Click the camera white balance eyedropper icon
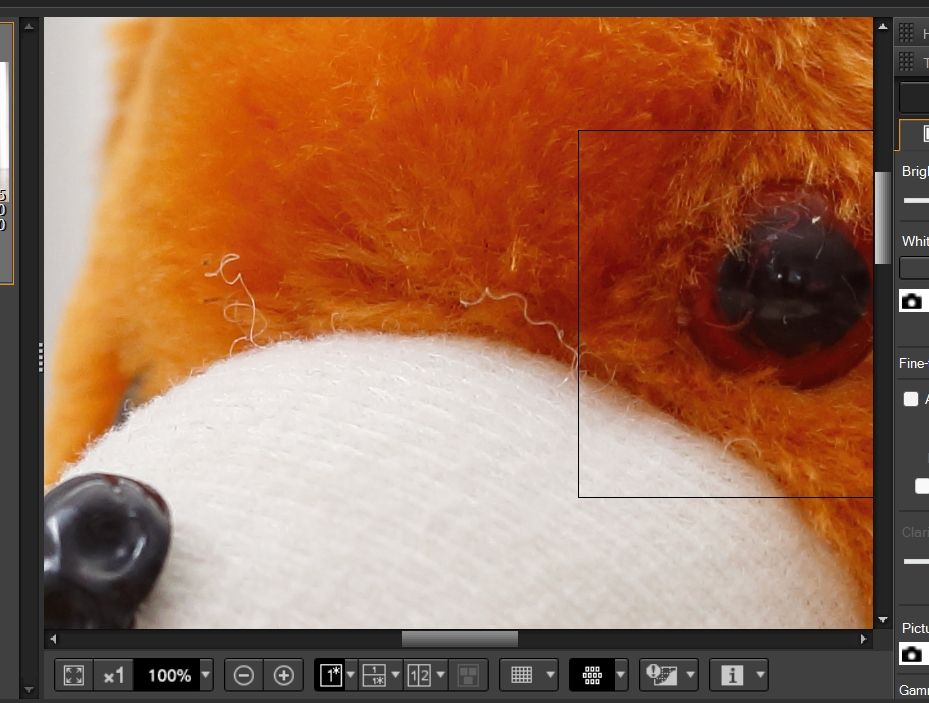Image resolution: width=929 pixels, height=703 pixels. click(913, 300)
